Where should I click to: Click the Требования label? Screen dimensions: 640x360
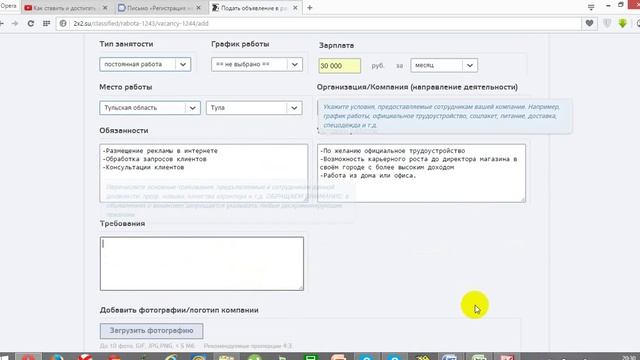click(x=122, y=224)
